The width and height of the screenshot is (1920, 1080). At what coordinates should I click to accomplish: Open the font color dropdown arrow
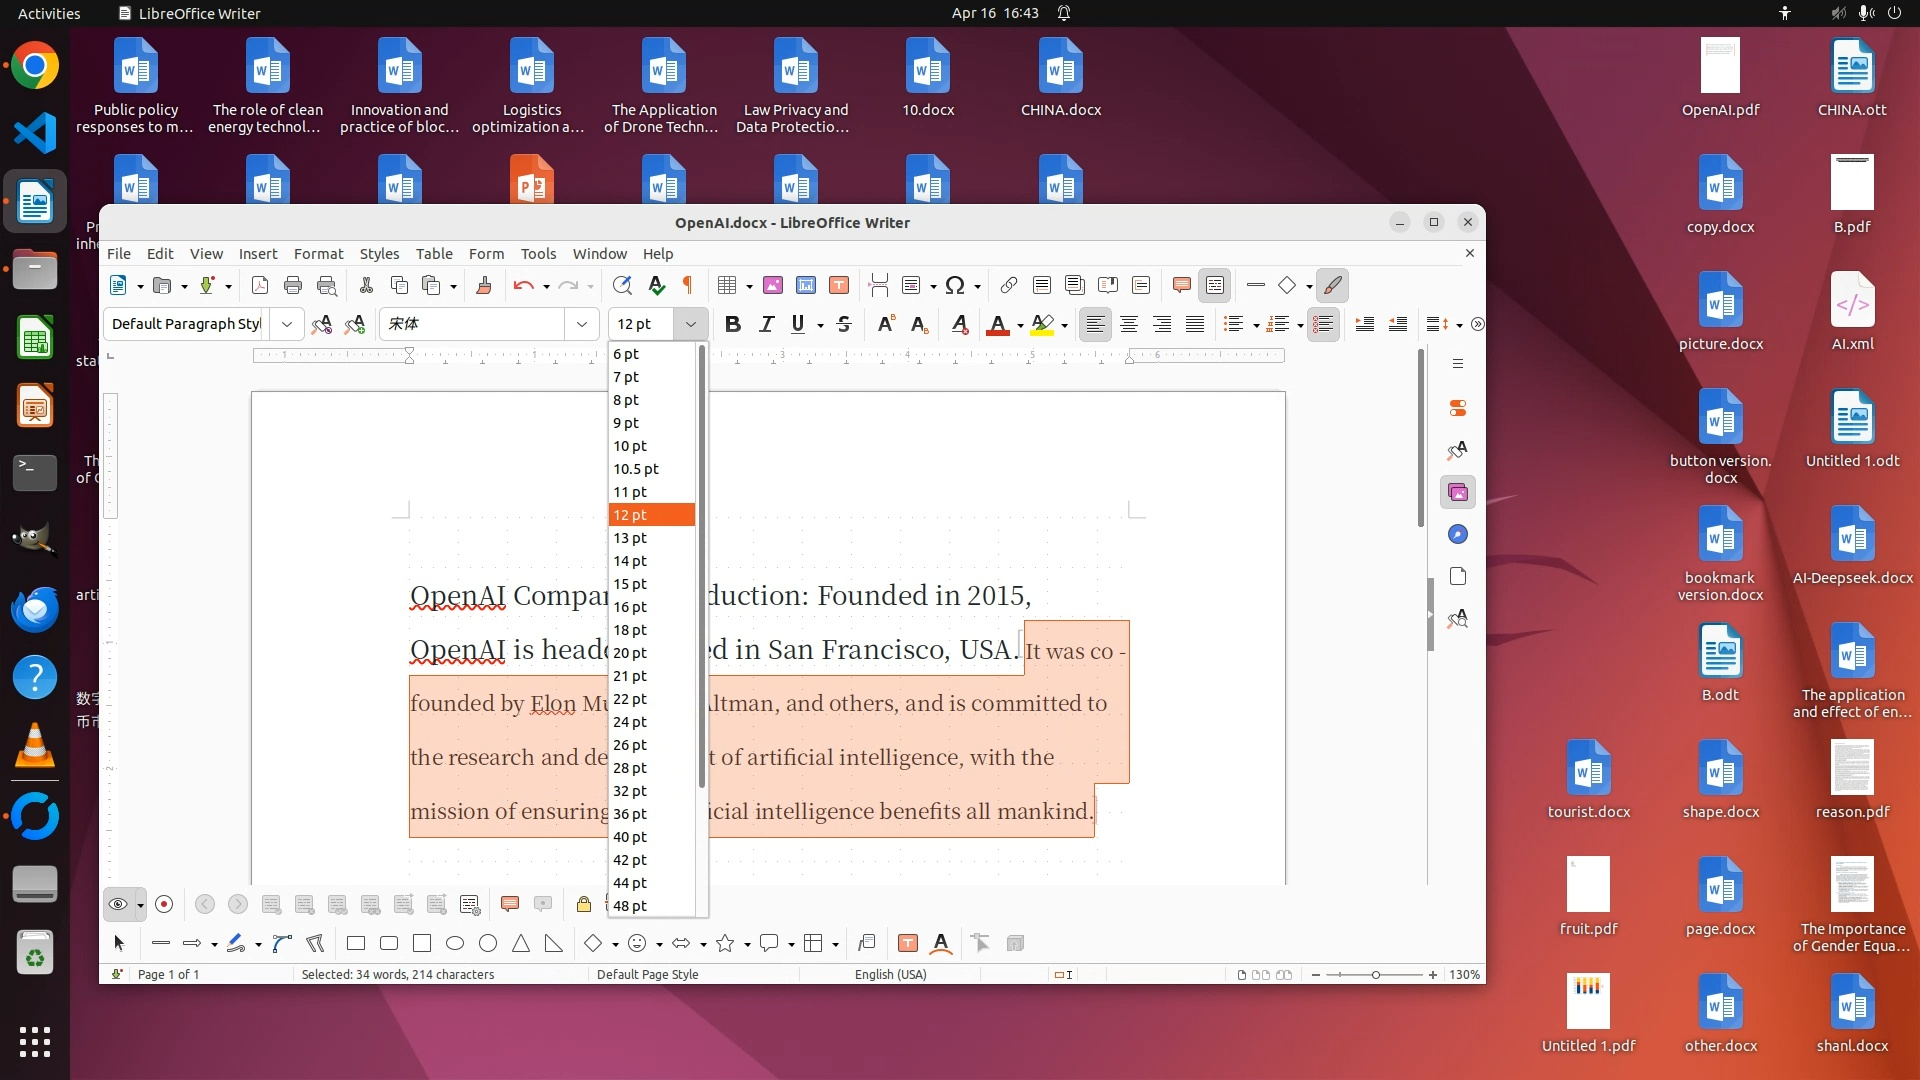tap(1020, 325)
